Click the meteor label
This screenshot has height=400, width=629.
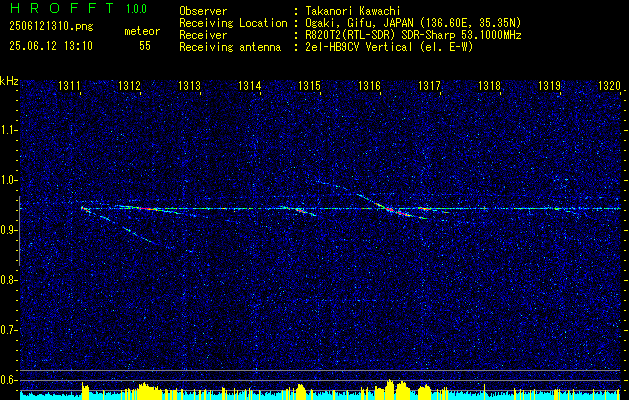tap(142, 31)
